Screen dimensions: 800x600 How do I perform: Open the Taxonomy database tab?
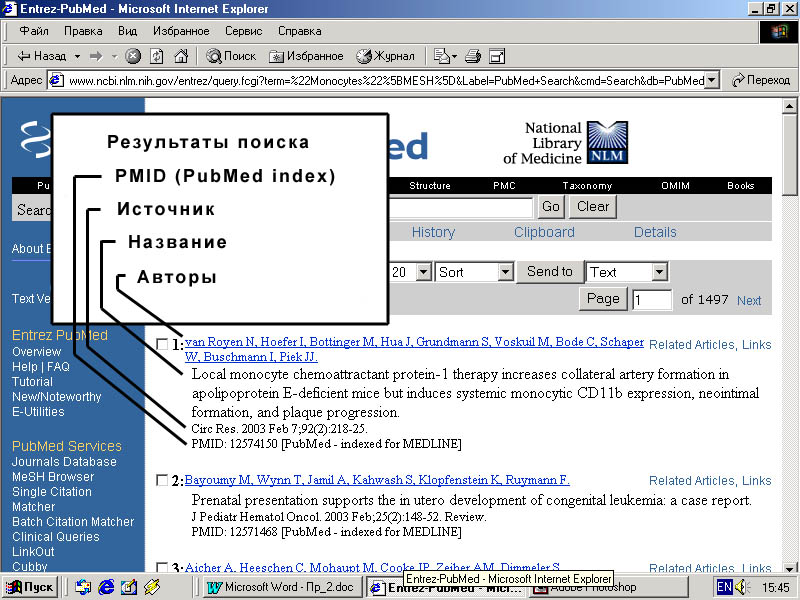click(x=587, y=186)
